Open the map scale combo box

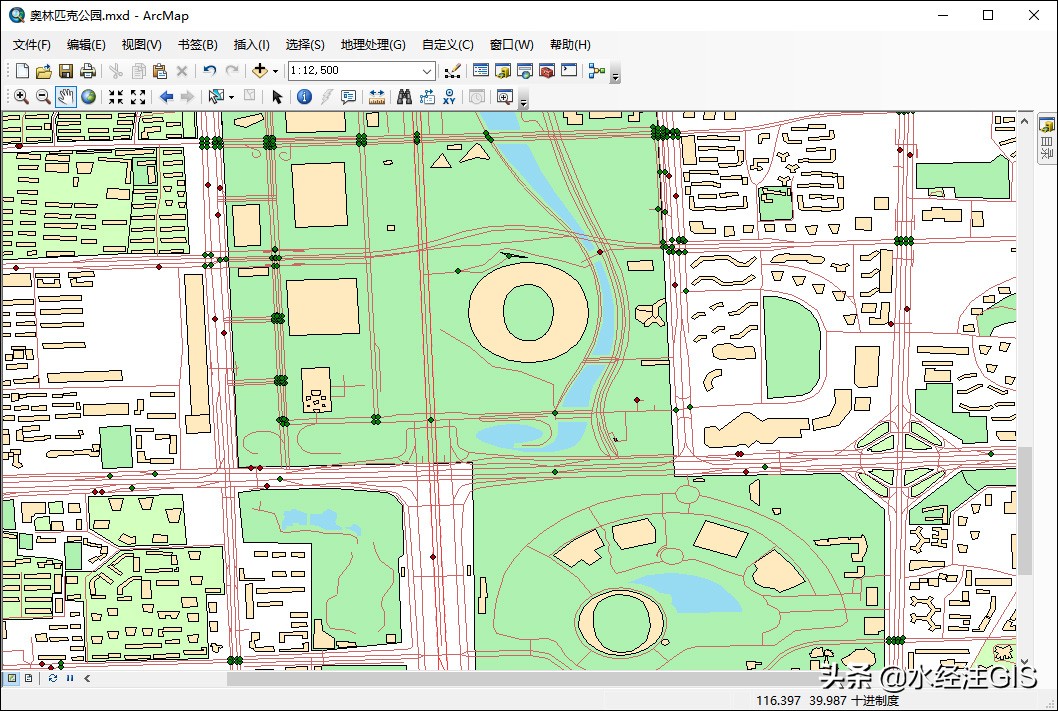point(428,71)
